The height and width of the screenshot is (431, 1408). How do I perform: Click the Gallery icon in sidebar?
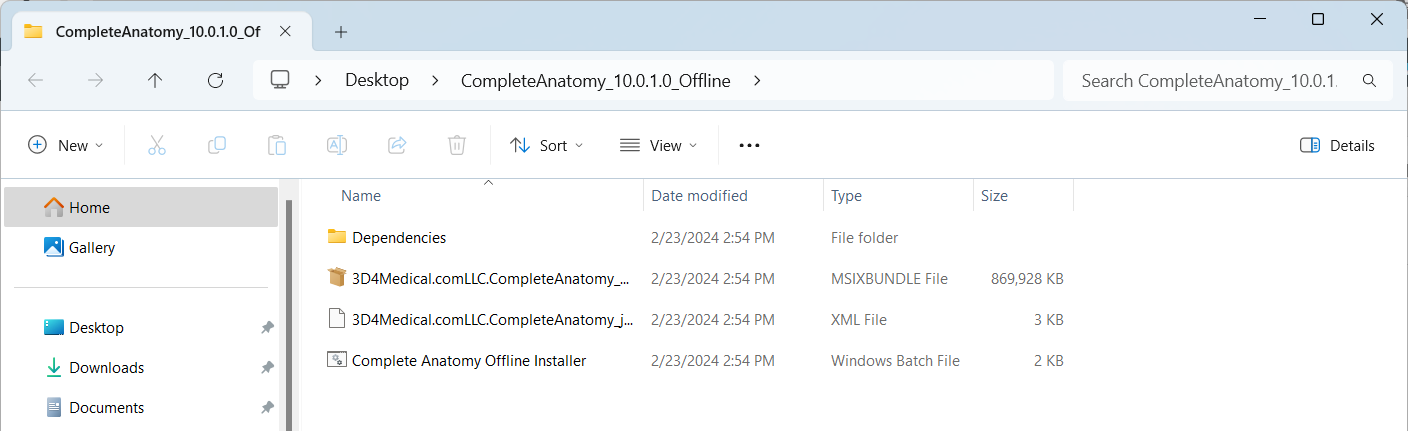pos(54,247)
